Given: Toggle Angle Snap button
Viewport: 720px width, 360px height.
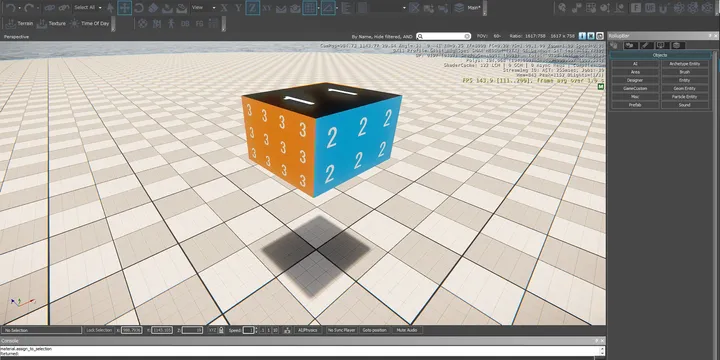Looking at the screenshot, I should point(328,8).
